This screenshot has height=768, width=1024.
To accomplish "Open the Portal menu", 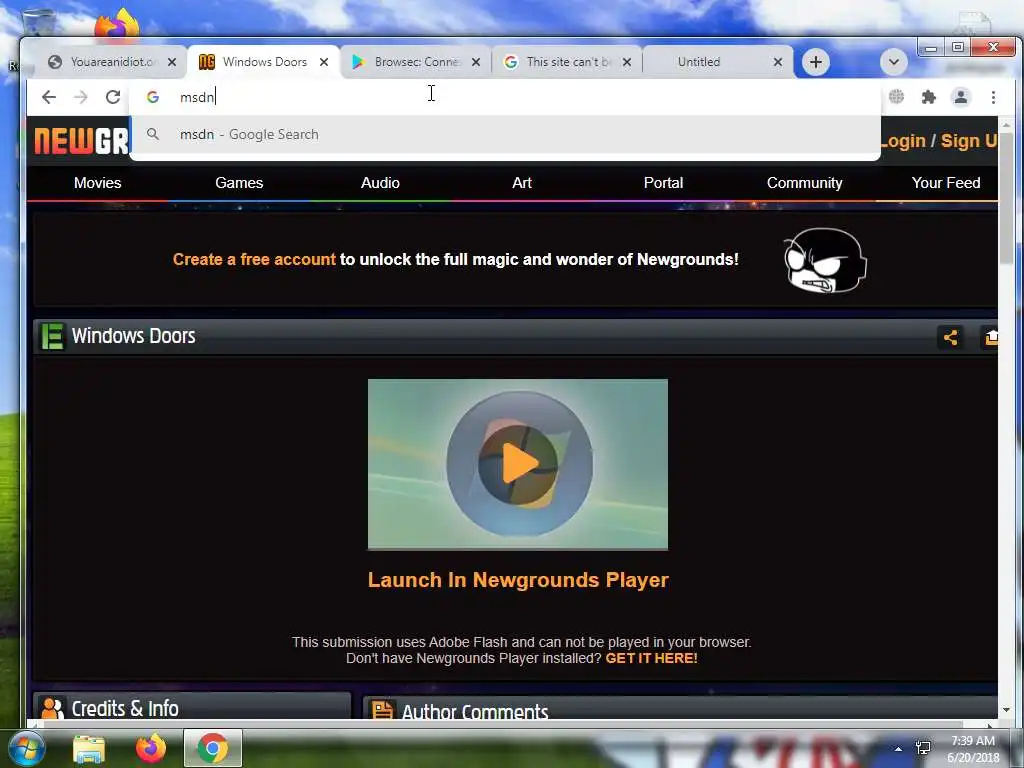I will pos(664,183).
